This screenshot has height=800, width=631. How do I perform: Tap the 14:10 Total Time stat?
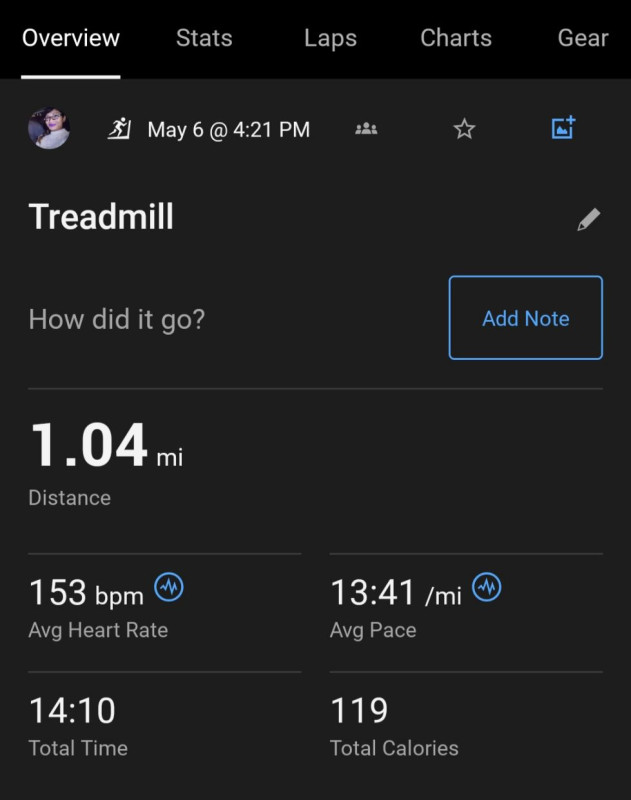pos(164,727)
